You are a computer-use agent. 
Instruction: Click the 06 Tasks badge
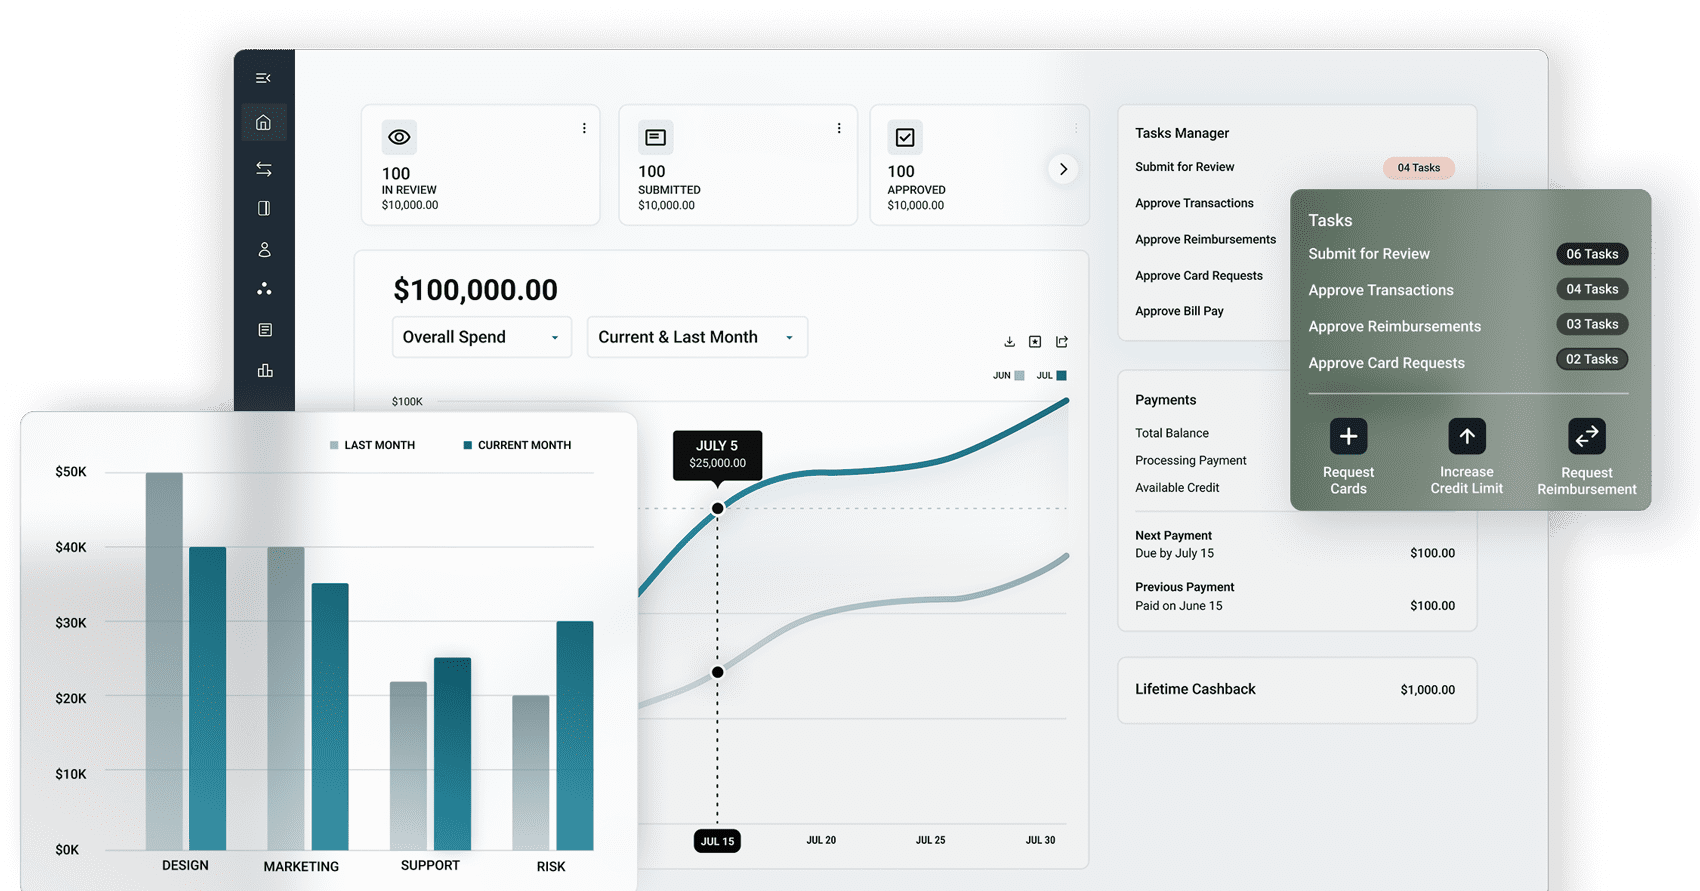(1592, 254)
